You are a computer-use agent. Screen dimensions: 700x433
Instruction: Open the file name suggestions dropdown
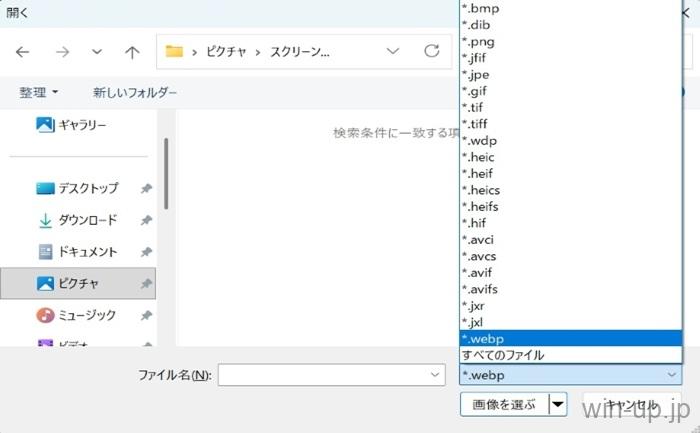(435, 375)
